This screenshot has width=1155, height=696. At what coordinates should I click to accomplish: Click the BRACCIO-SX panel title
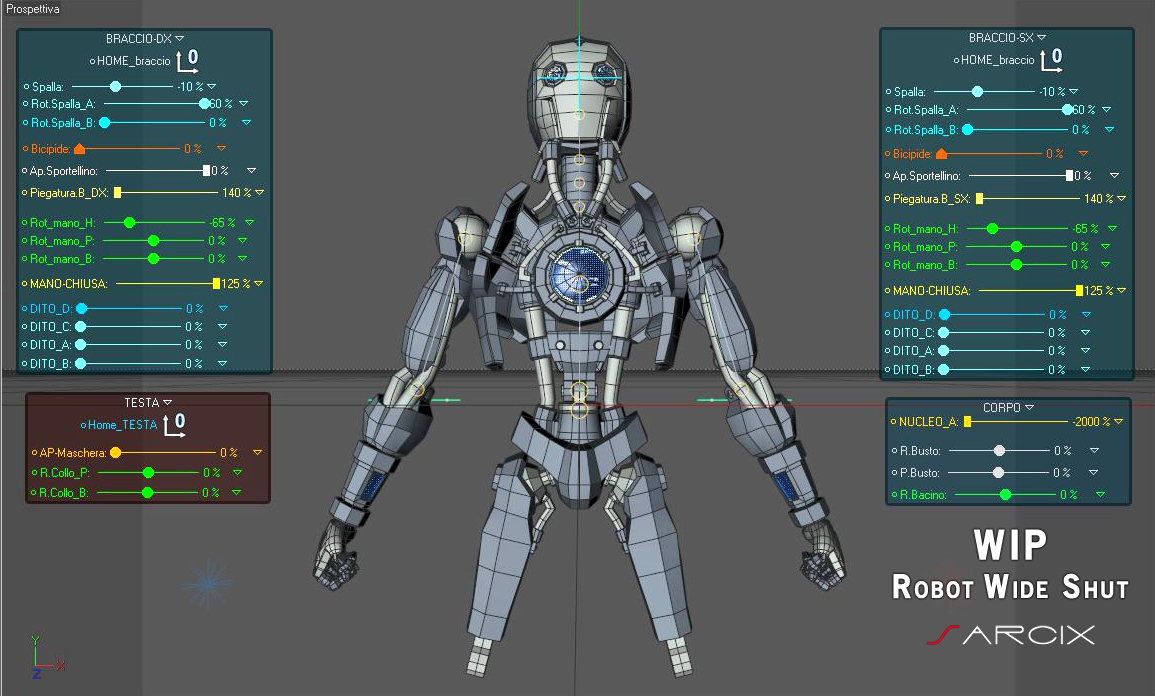(1001, 38)
